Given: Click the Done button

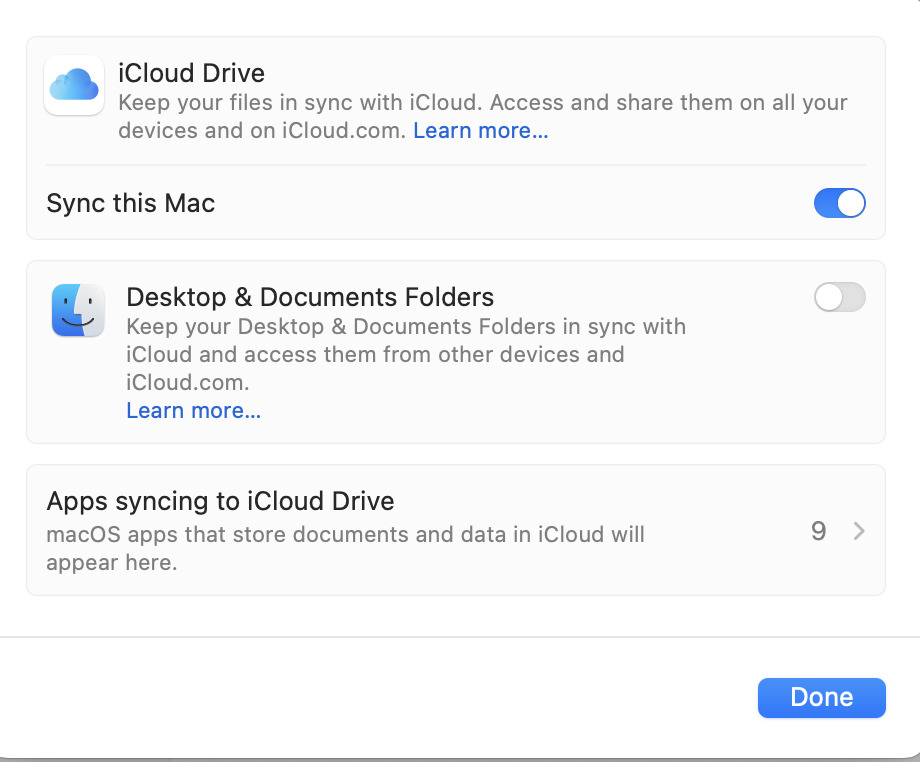Looking at the screenshot, I should [821, 697].
